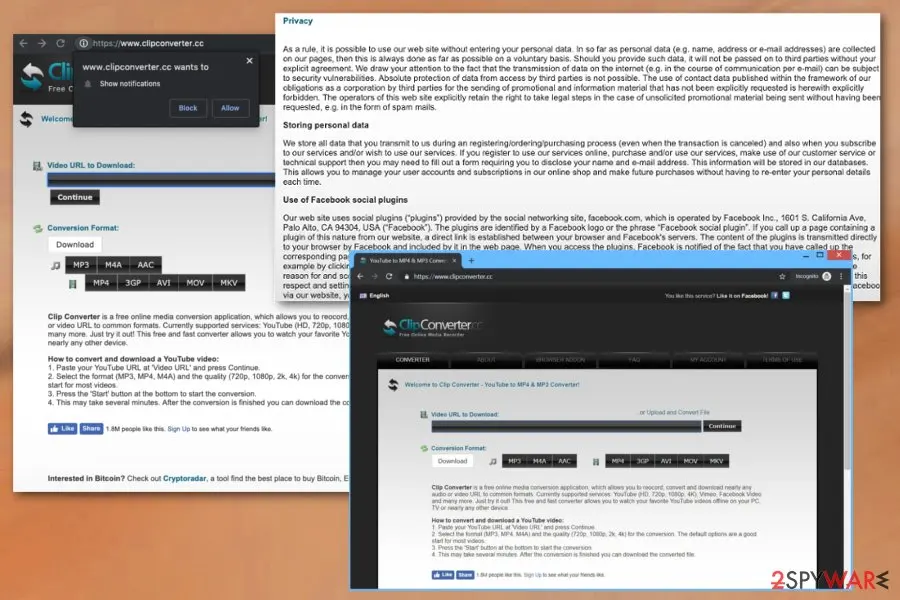
Task: Click the left window's Video URL field
Action: tap(161, 180)
